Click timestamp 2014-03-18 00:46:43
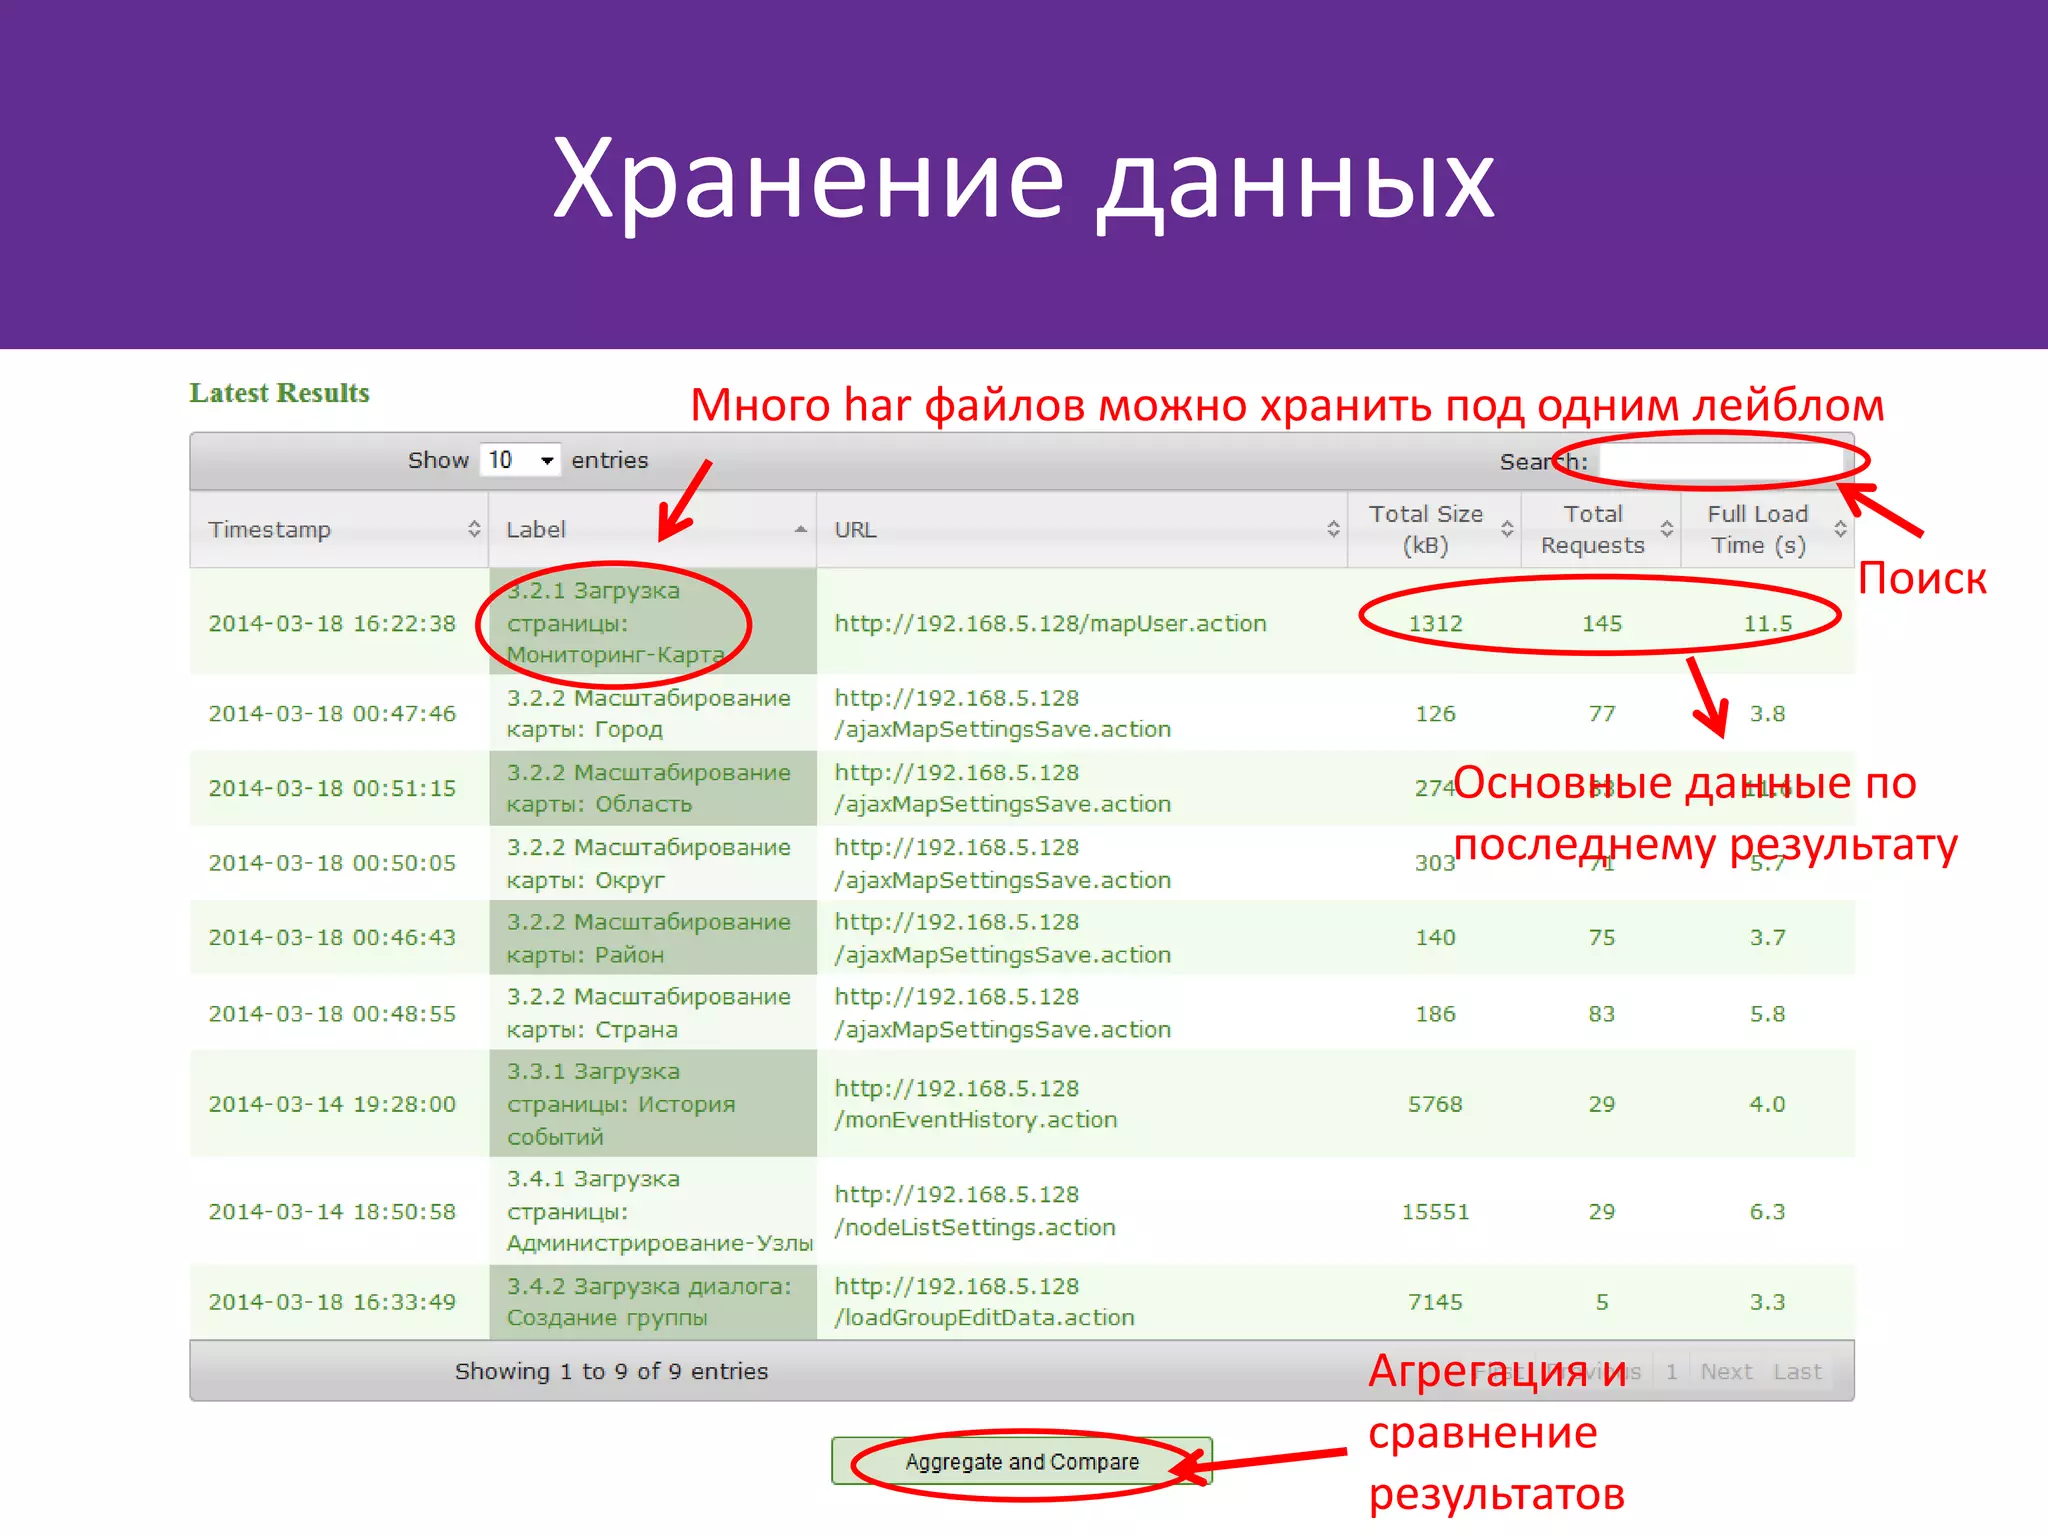The image size is (2048, 1536). 332,938
